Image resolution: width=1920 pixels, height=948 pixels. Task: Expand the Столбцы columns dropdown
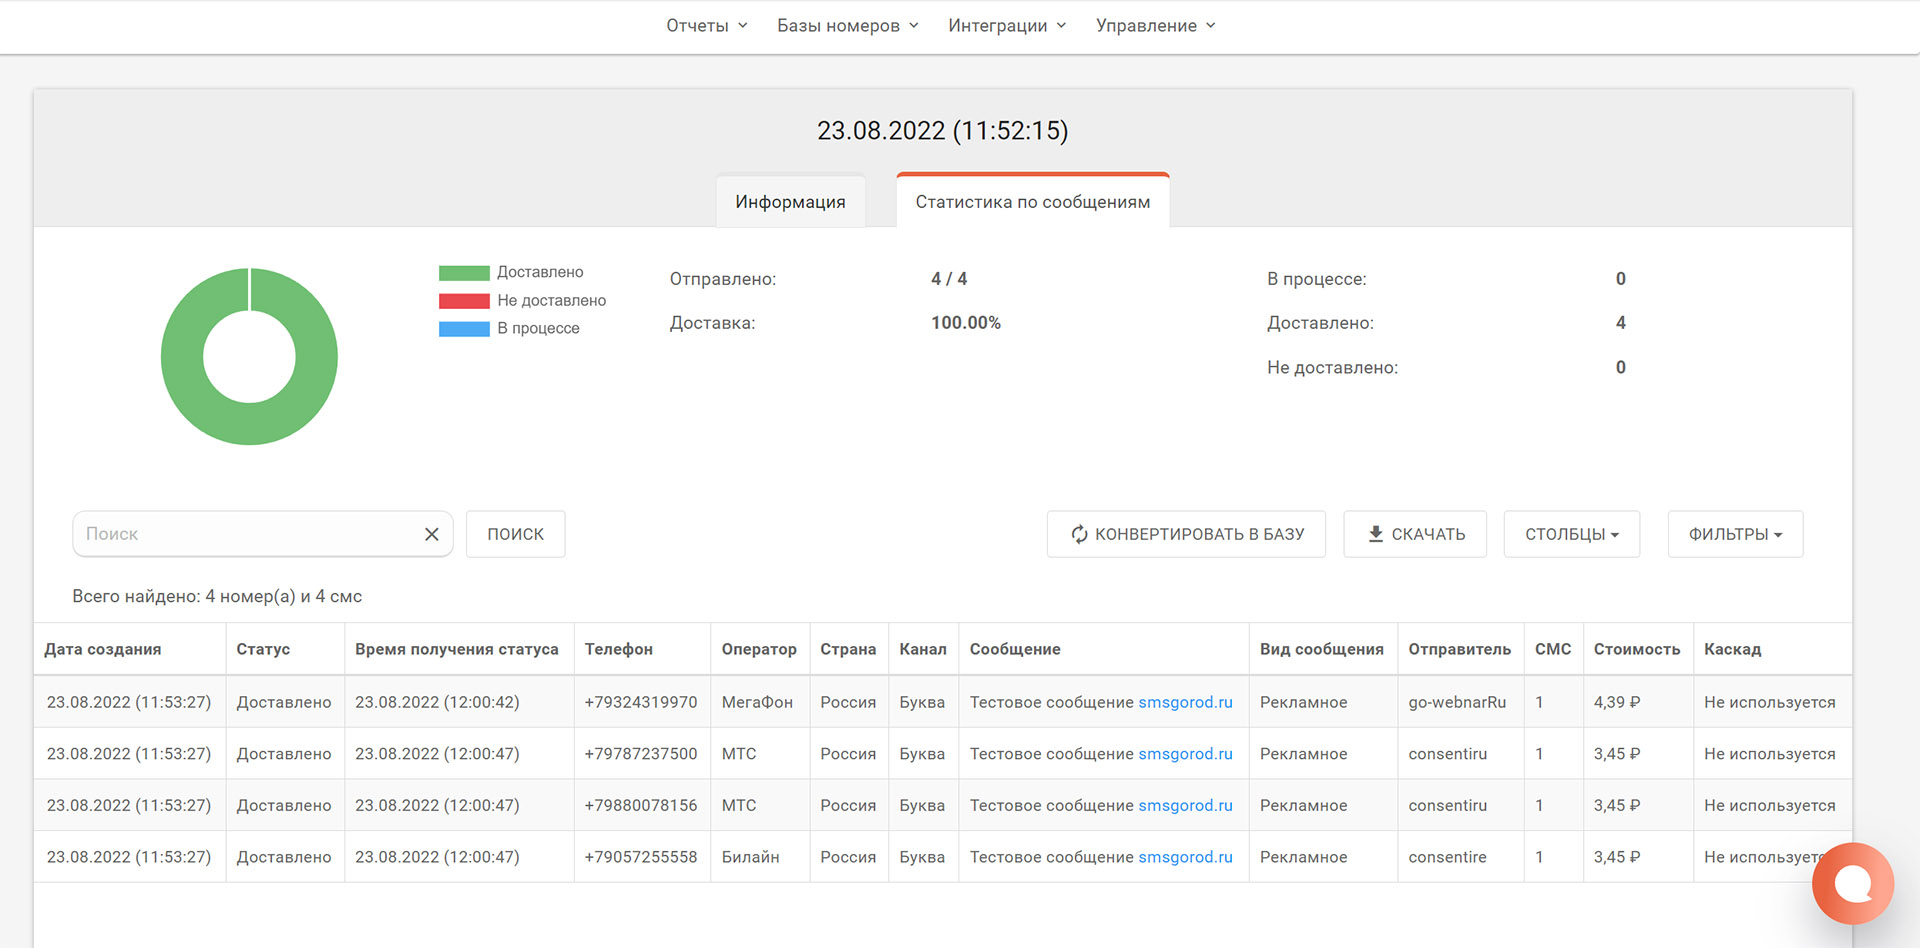(1571, 534)
